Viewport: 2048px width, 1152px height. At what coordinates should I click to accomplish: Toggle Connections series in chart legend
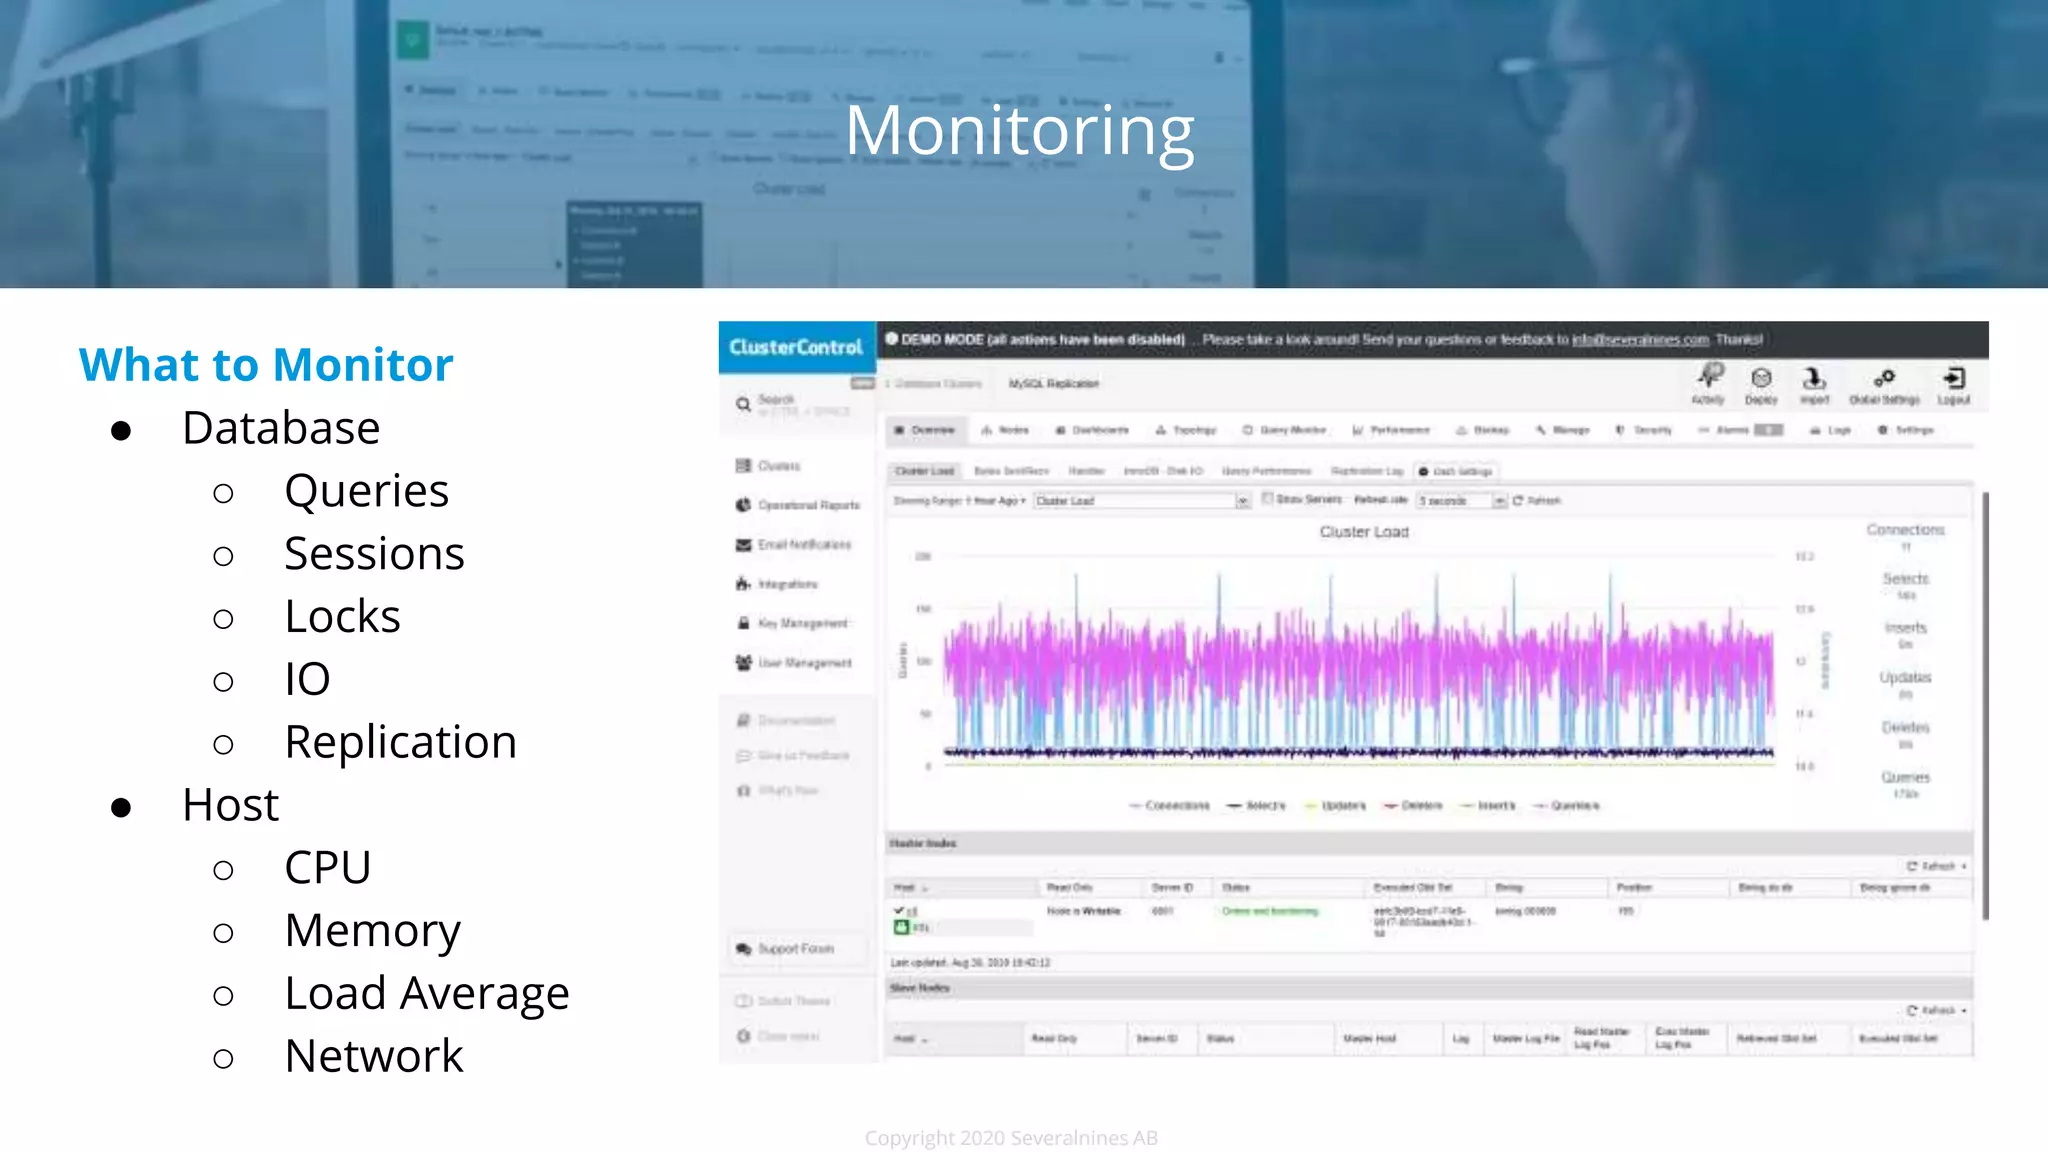[1169, 806]
